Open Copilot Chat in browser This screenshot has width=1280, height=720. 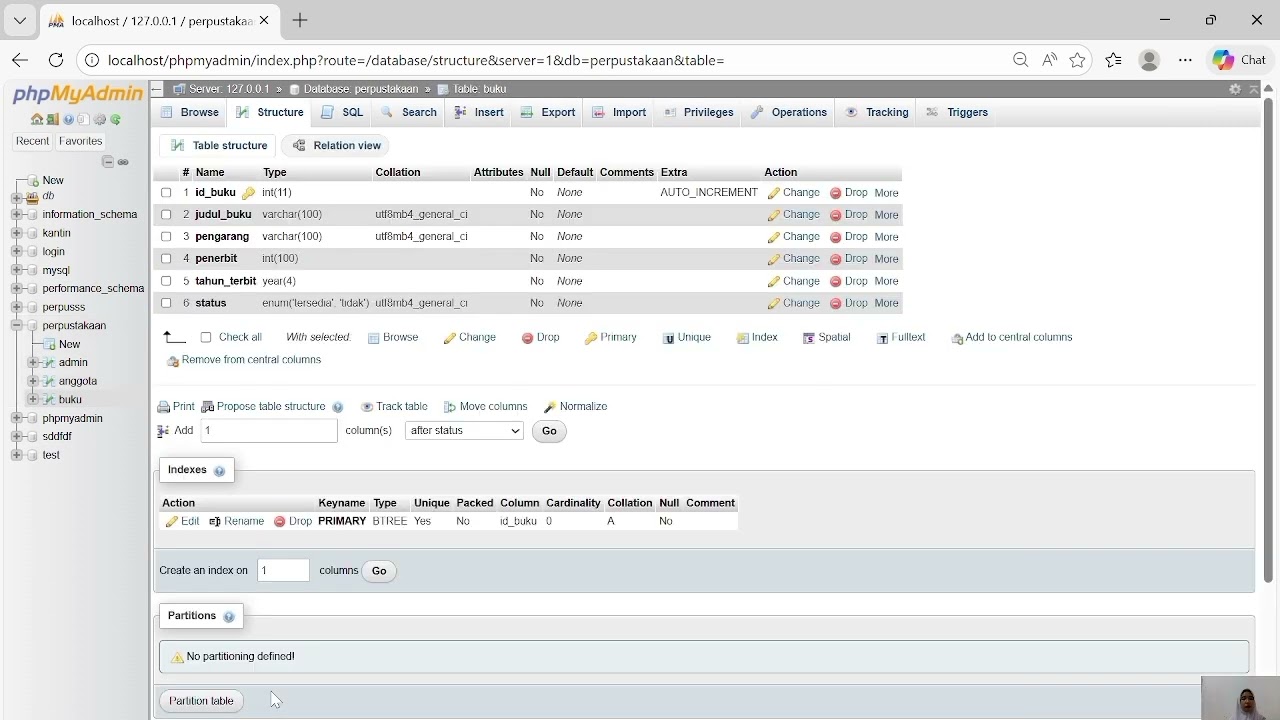click(x=1239, y=60)
